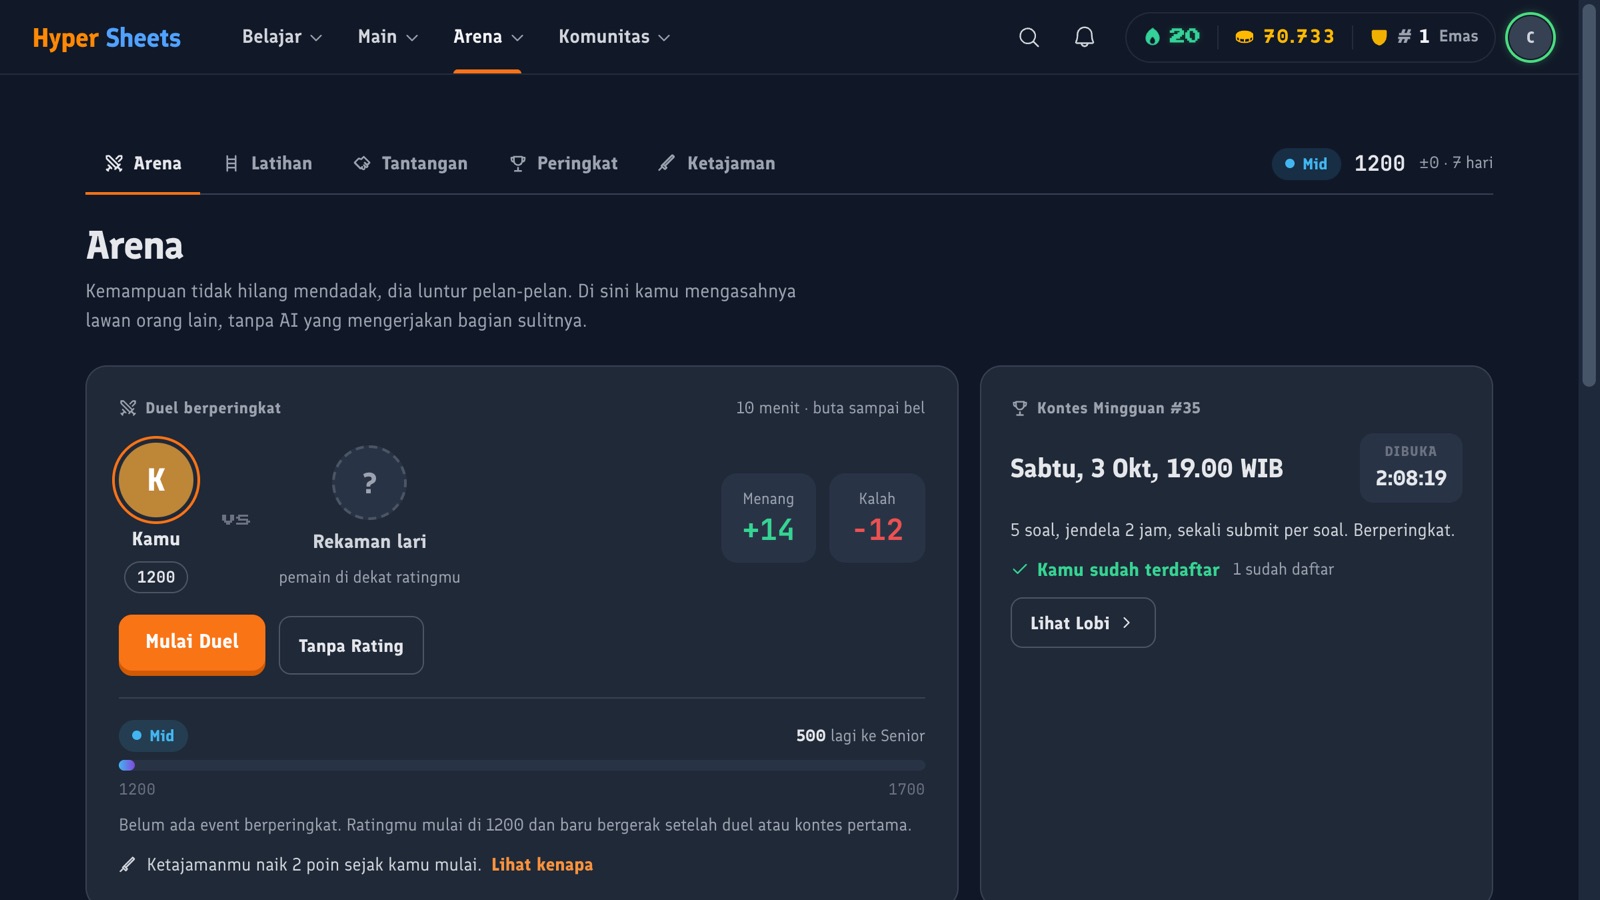Click the coin balance 70.733
The height and width of the screenshot is (900, 1600).
point(1285,37)
